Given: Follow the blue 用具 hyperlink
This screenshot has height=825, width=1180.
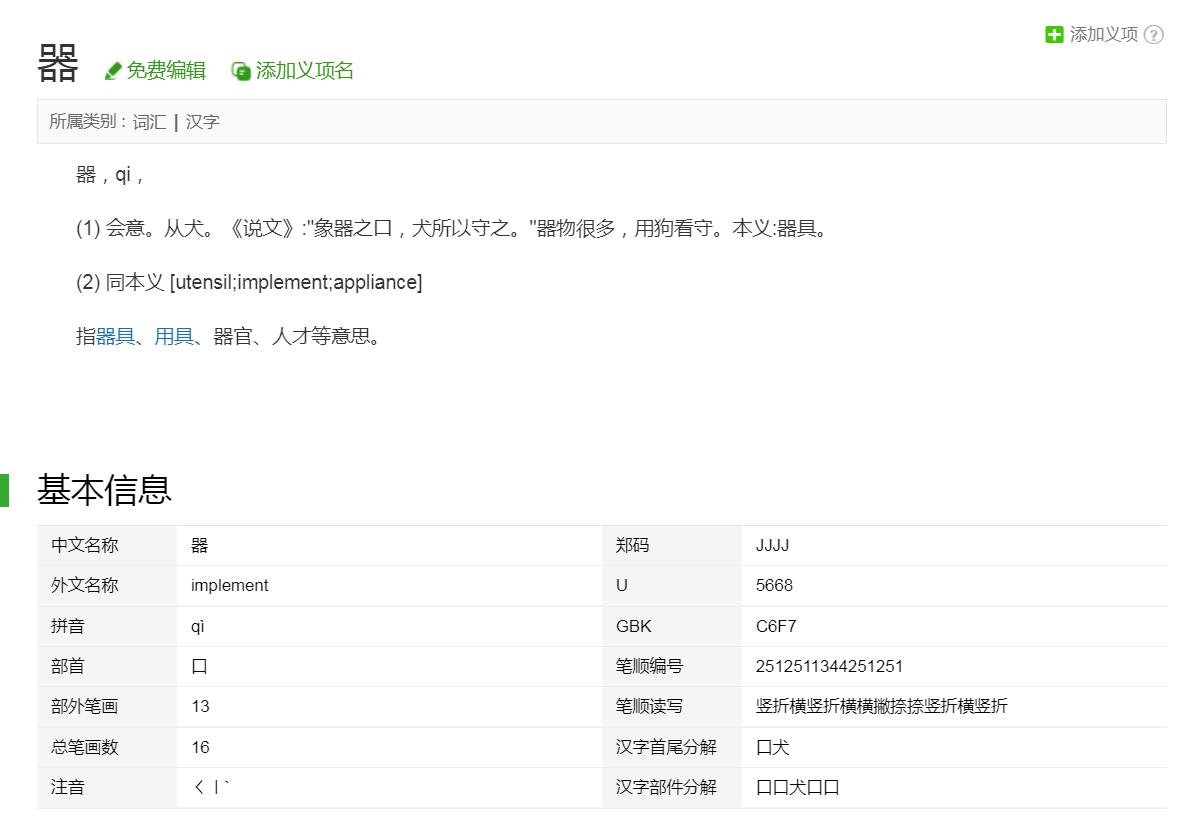Looking at the screenshot, I should (x=174, y=337).
